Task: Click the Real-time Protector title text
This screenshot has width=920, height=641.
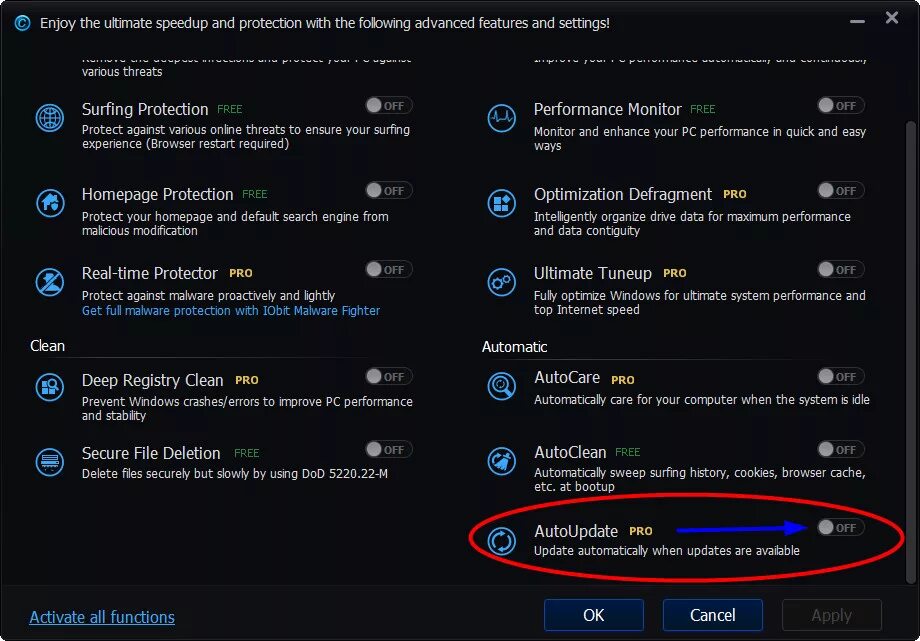Action: tap(150, 273)
